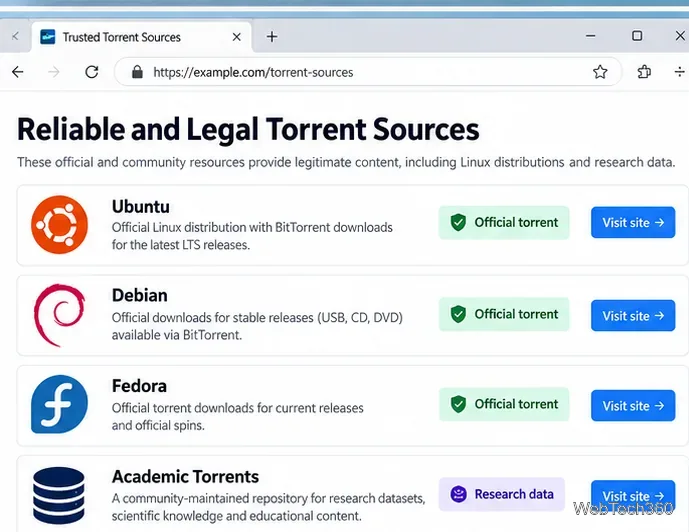689x532 pixels.
Task: Click the Reliable and Legal Torrent Sources heading
Action: pos(248,129)
